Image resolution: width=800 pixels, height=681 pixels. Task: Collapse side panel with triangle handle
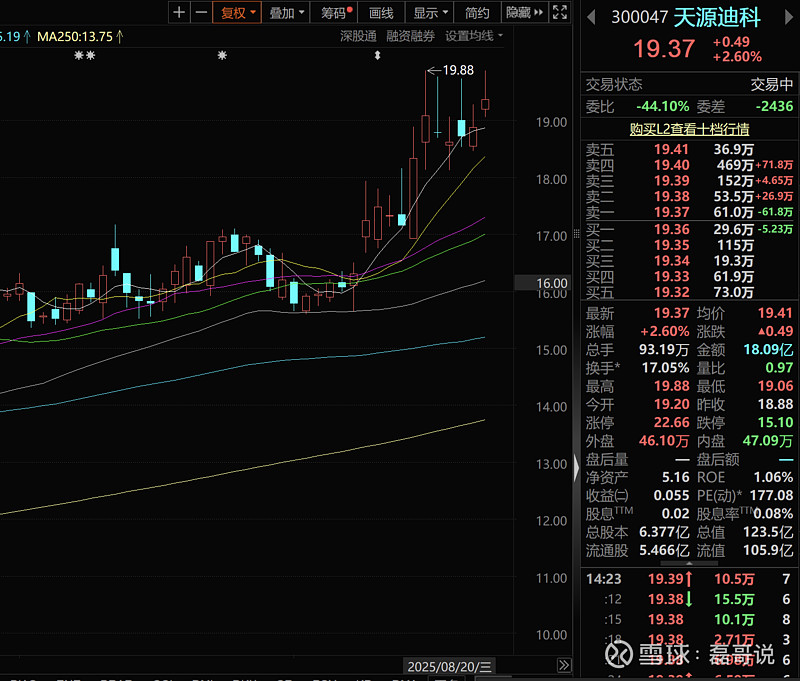coord(577,467)
